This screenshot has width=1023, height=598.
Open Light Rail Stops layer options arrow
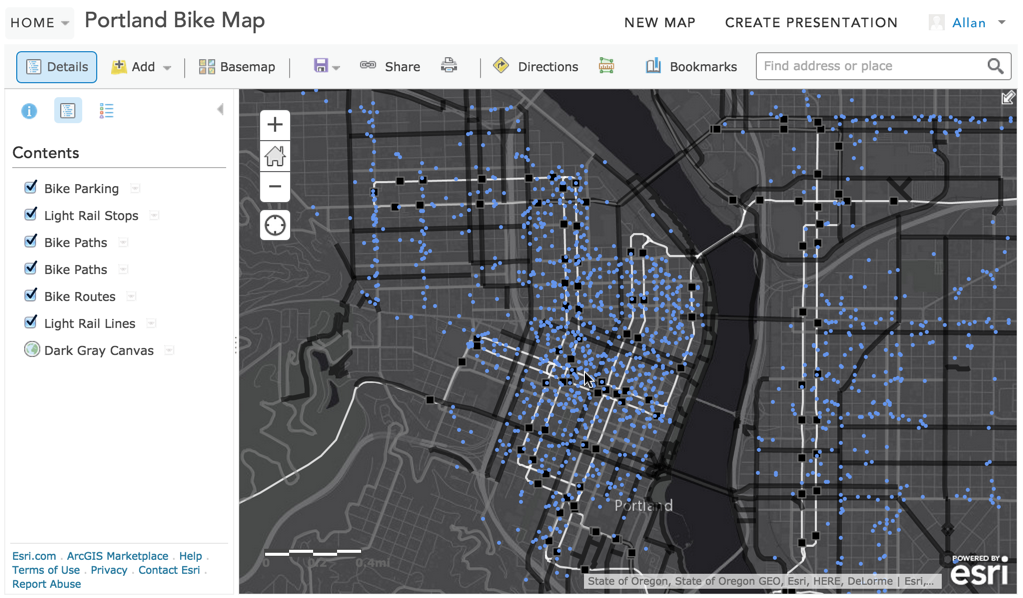click(154, 215)
